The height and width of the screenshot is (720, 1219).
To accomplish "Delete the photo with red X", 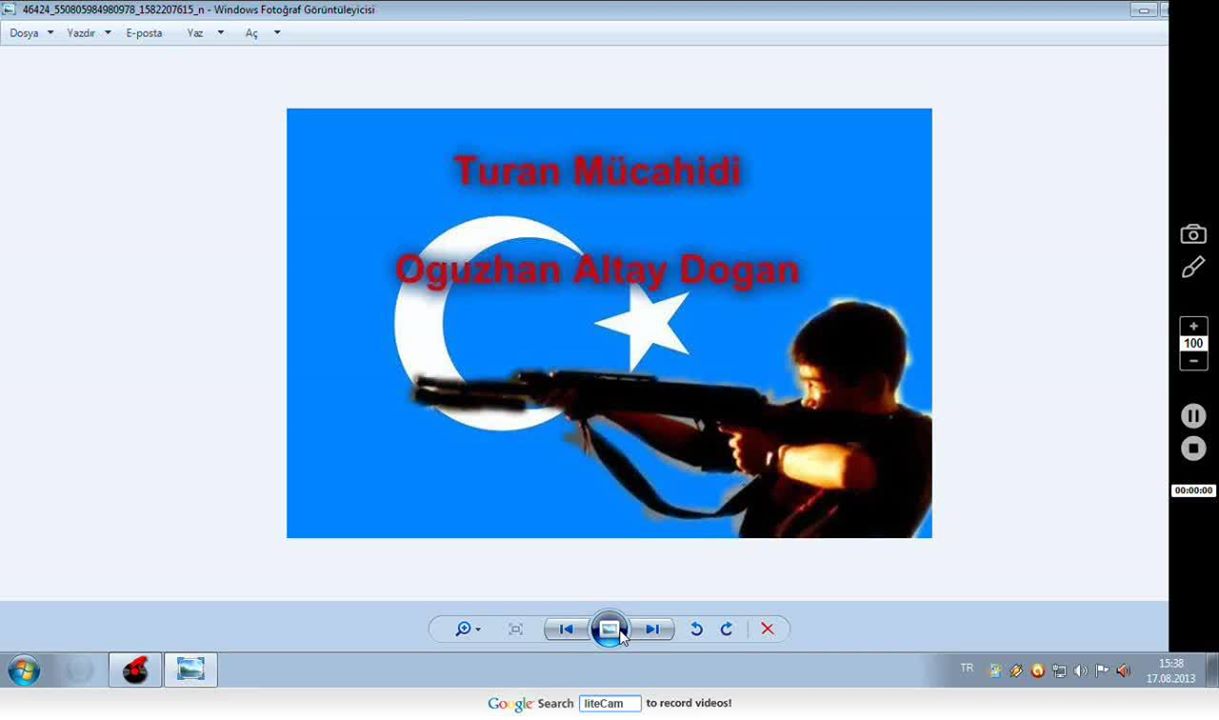I will coord(768,629).
